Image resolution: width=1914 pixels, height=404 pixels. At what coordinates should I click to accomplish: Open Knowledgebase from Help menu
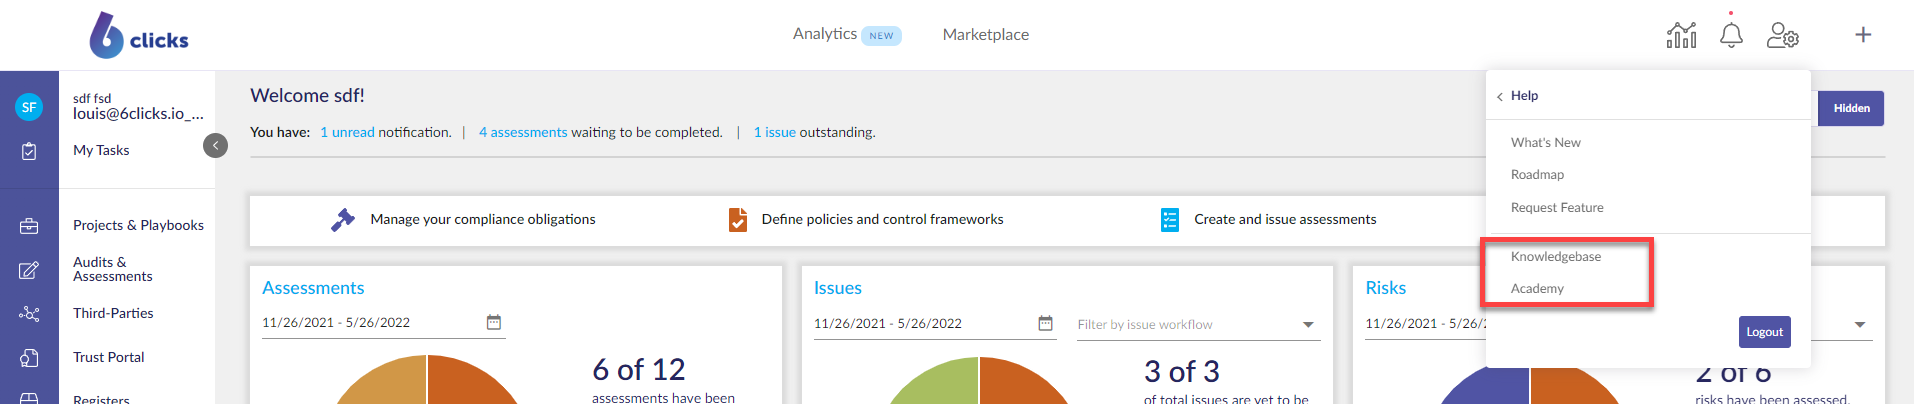(1556, 257)
